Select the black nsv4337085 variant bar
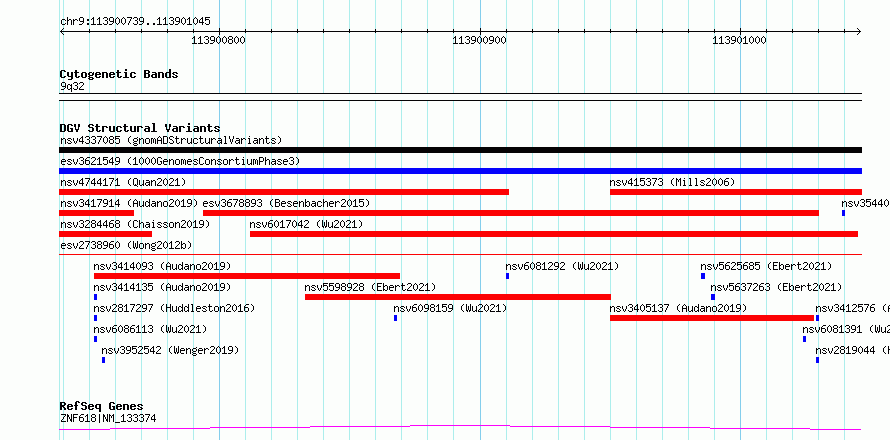 coord(460,150)
